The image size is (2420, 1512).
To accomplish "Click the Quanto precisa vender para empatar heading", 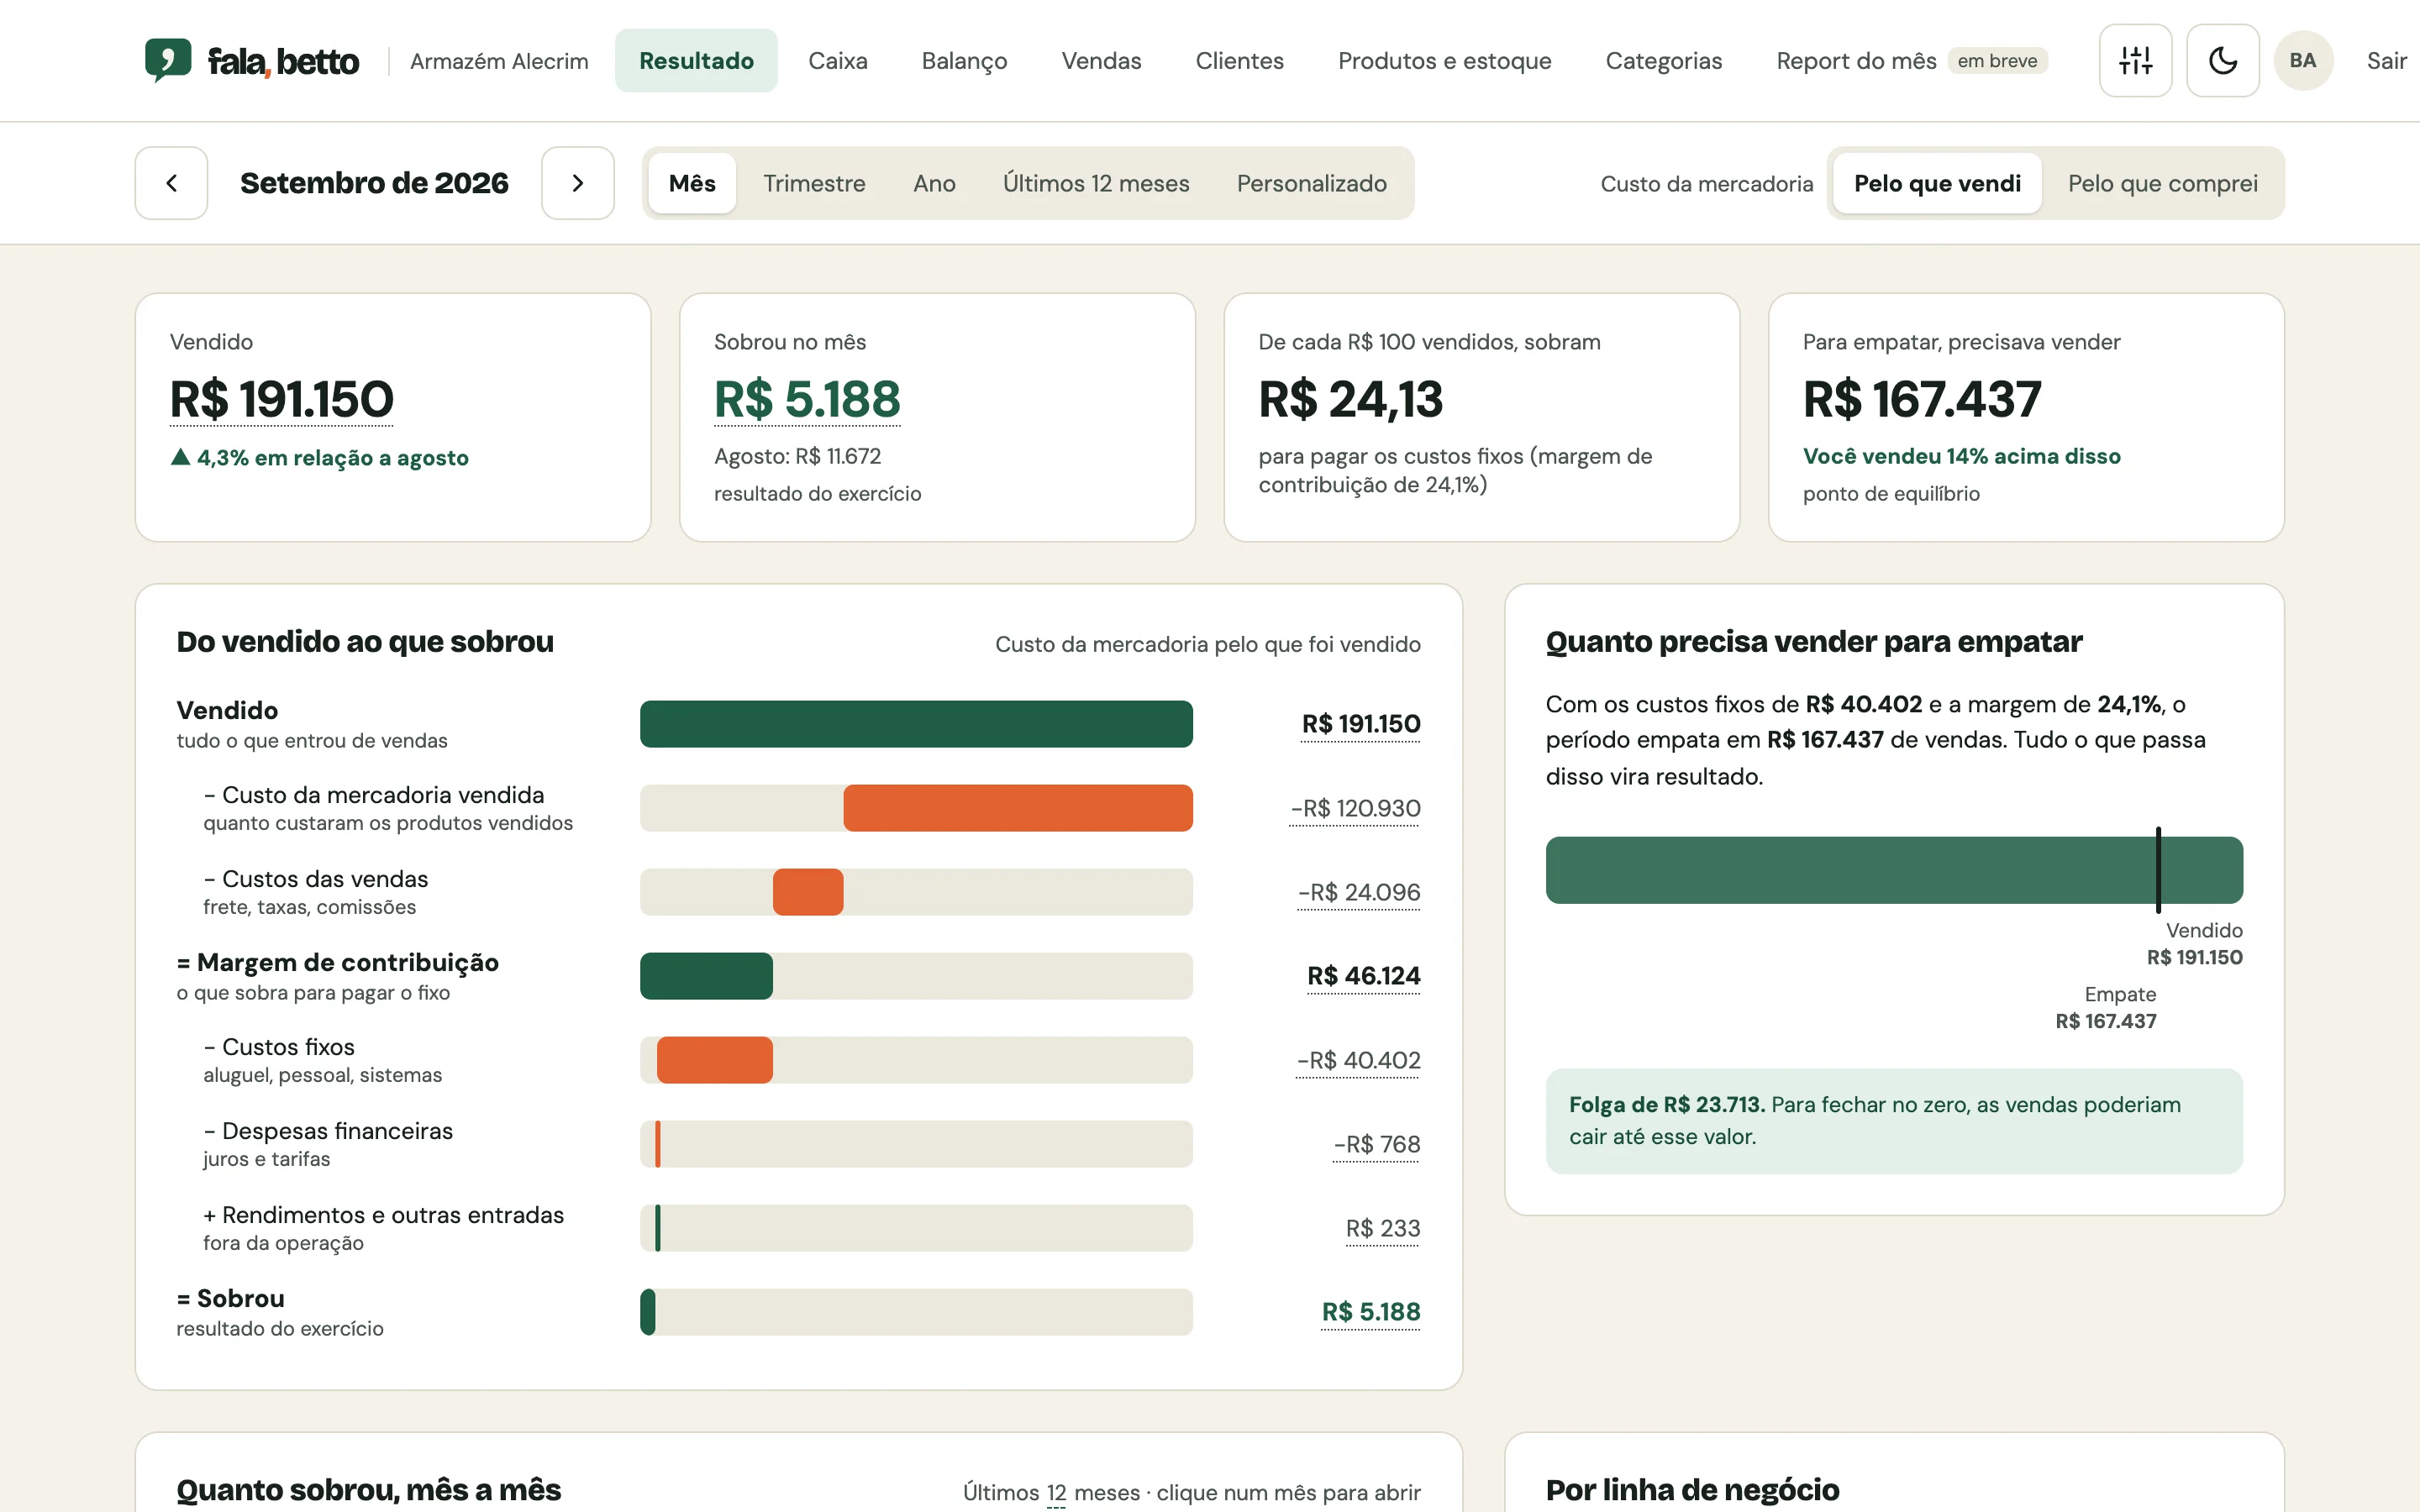I will [x=1814, y=642].
